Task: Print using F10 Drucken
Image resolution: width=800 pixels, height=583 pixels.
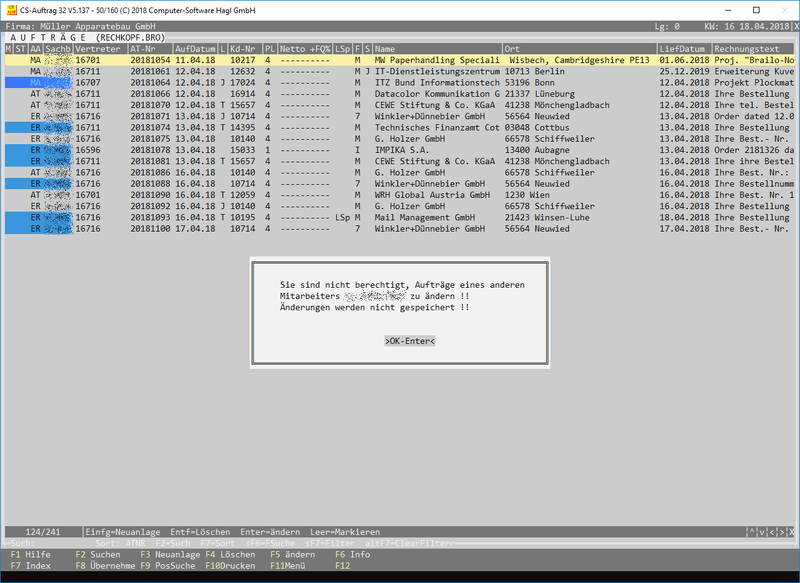Action: coord(230,566)
